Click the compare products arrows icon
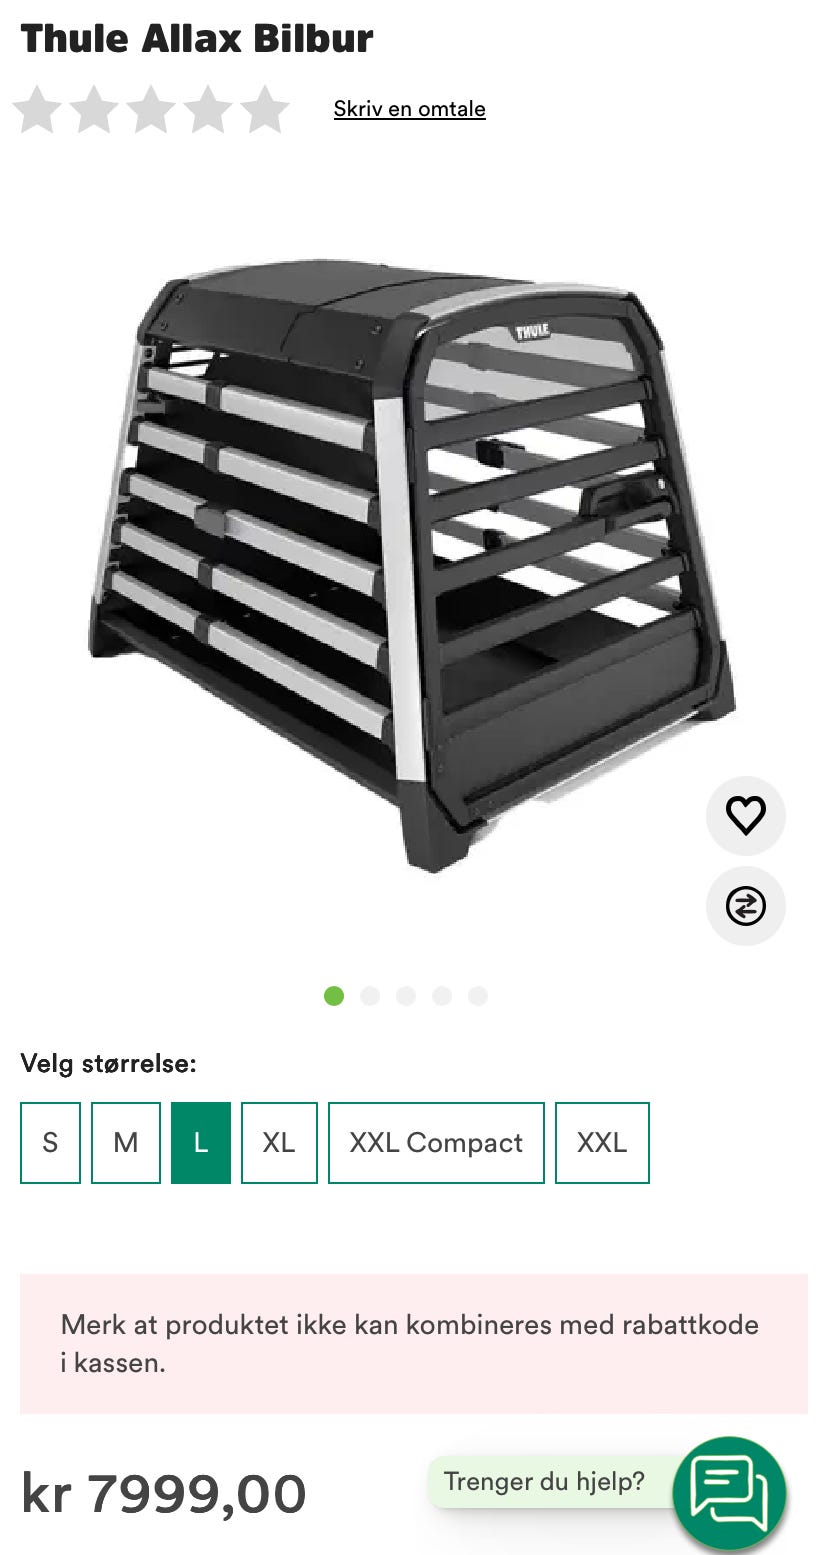This screenshot has width=816, height=1555. tap(745, 906)
